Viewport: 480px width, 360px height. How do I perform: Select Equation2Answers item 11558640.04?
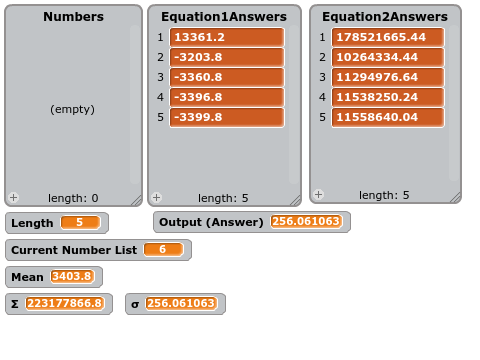388,117
